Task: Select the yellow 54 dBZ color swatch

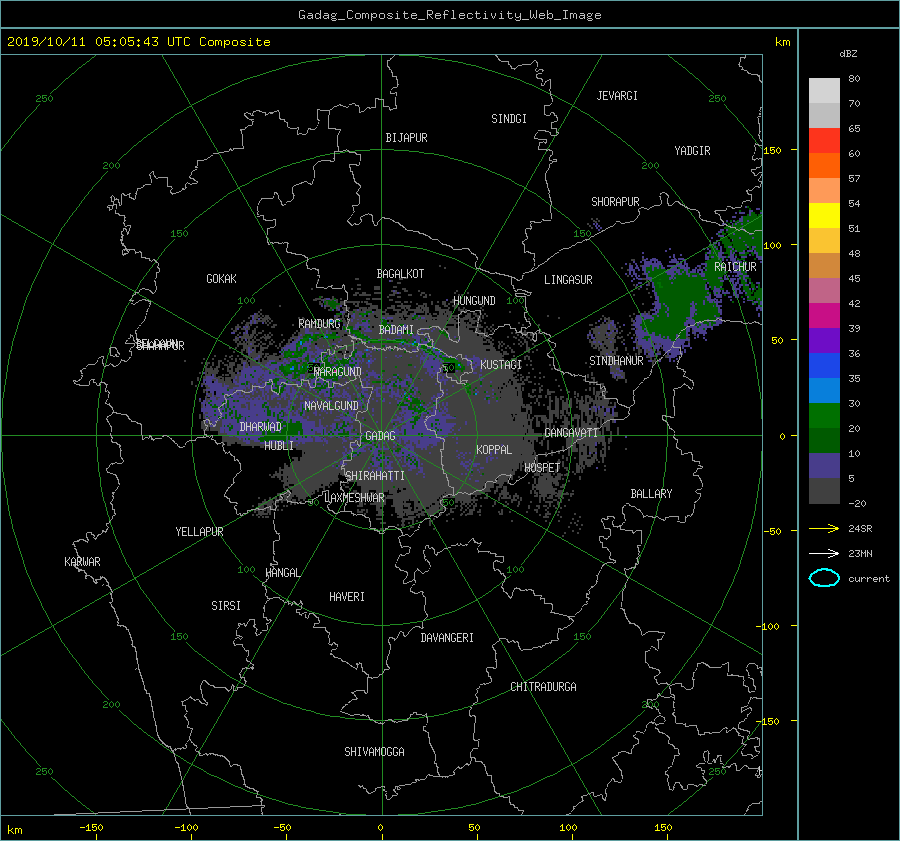Action: click(824, 215)
